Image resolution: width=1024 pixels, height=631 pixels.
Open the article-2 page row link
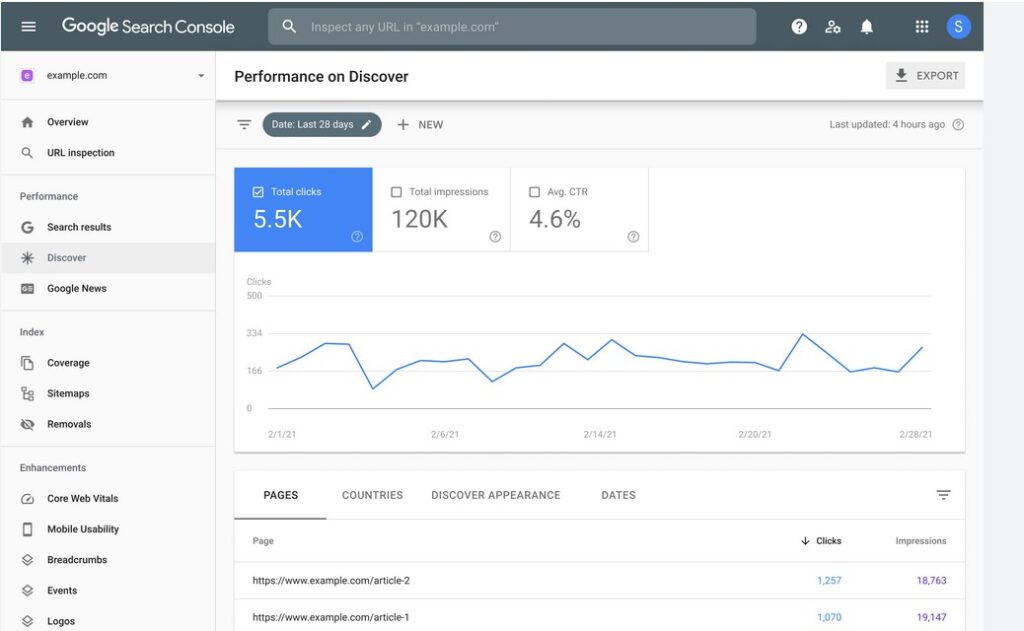[331, 581]
